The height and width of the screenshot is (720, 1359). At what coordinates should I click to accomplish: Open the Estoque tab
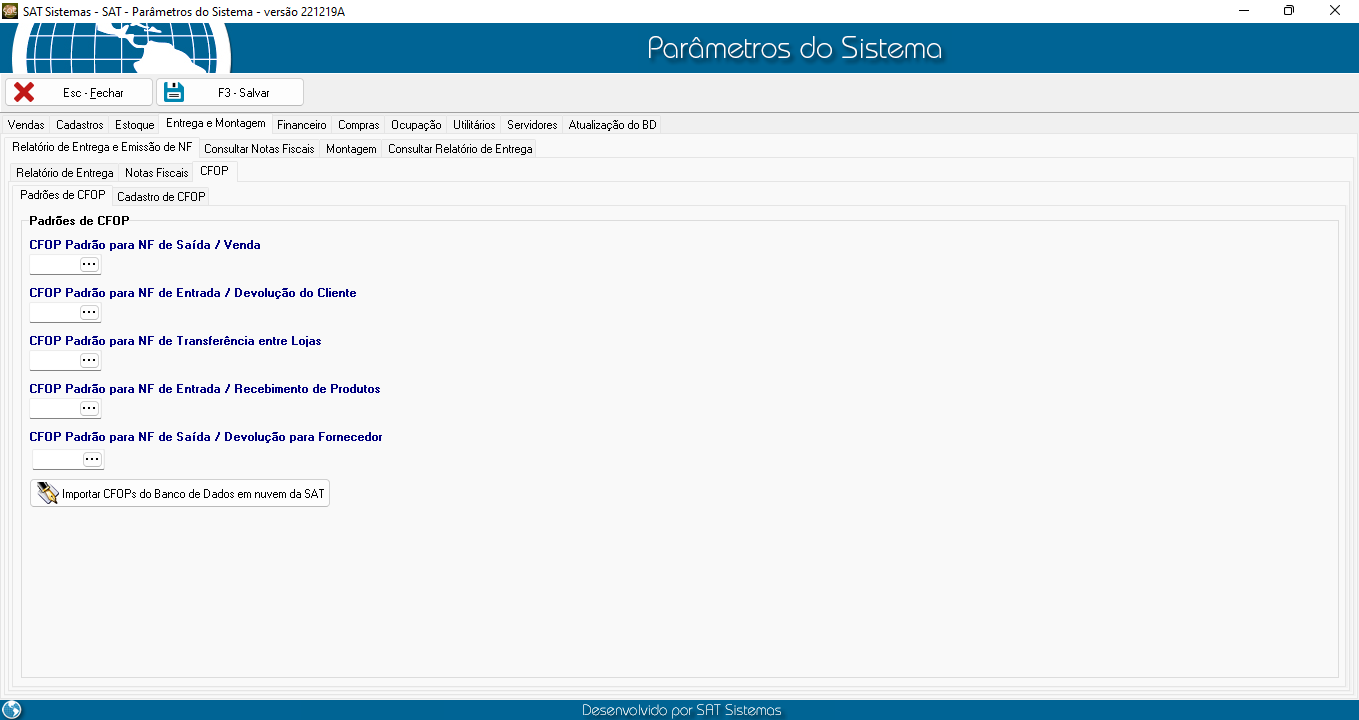click(134, 125)
